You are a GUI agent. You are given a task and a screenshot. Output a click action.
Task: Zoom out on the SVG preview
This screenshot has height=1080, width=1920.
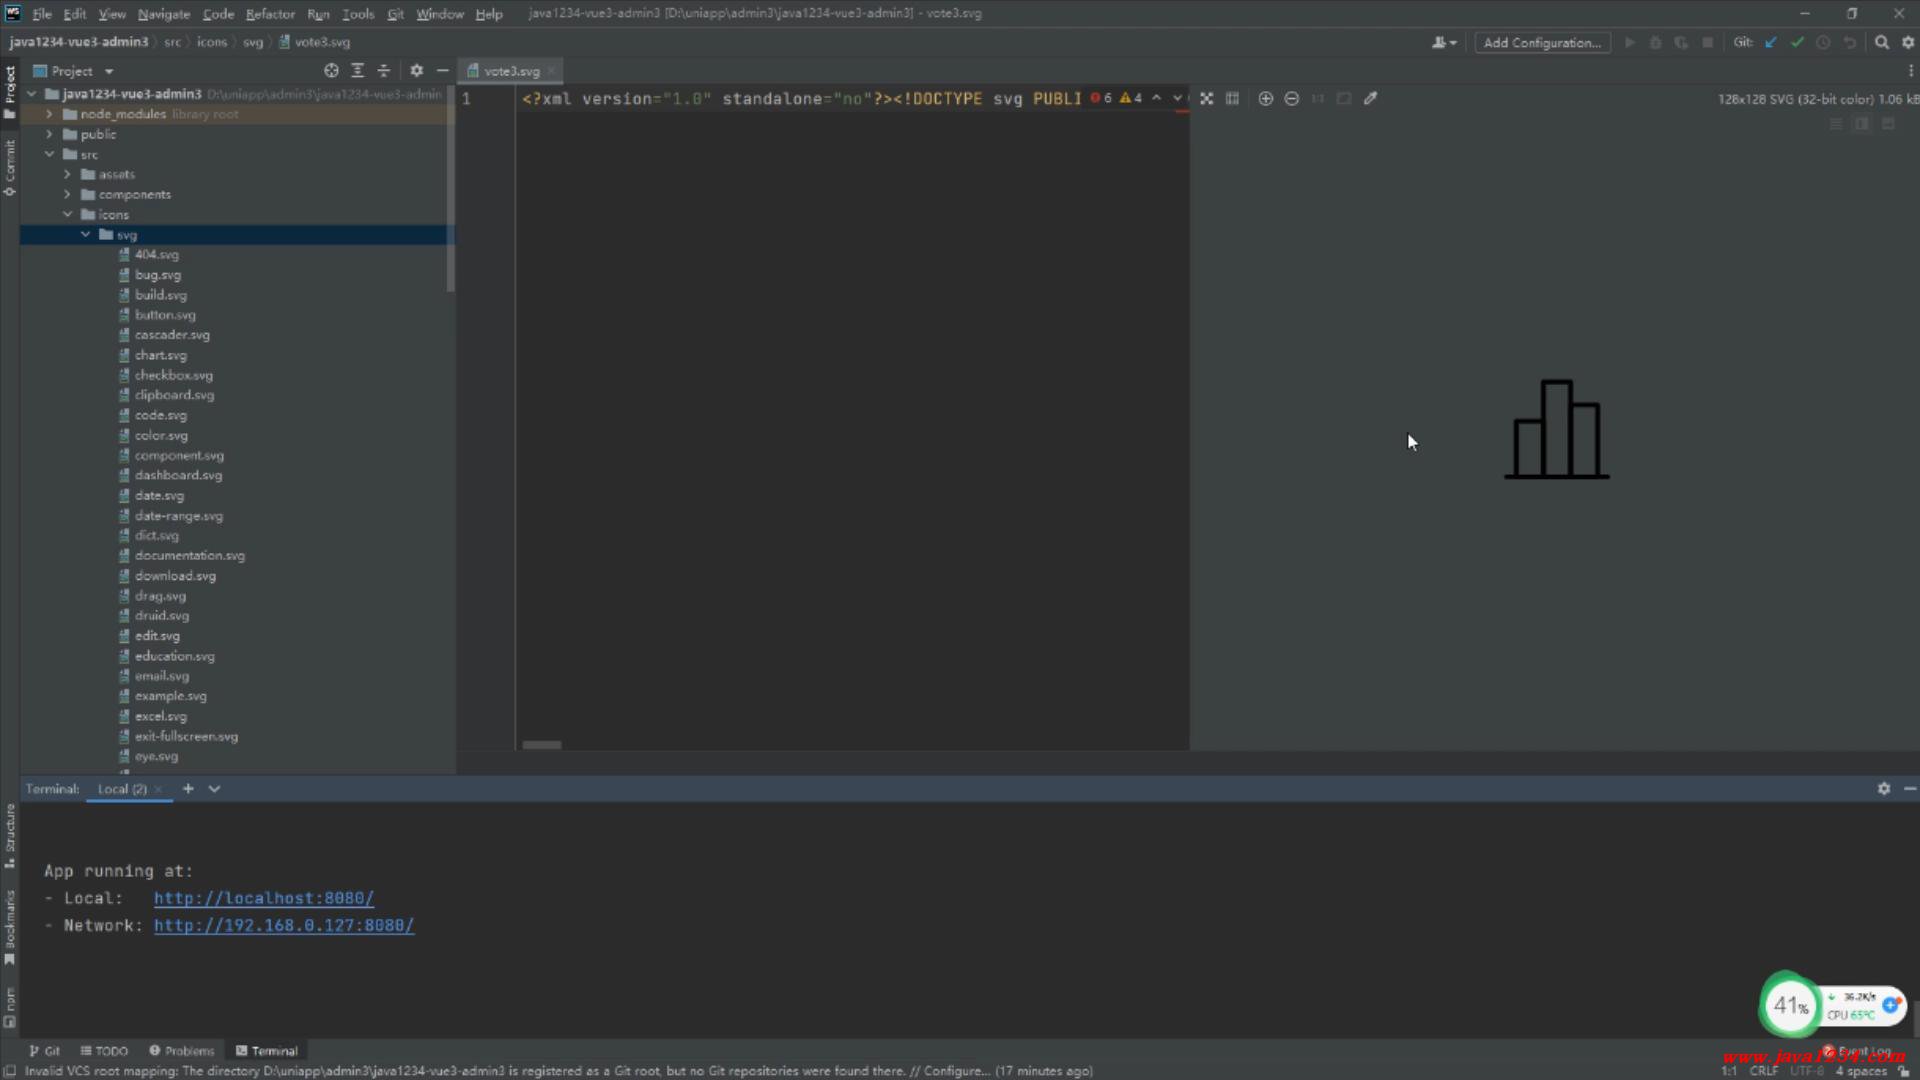(x=1291, y=98)
